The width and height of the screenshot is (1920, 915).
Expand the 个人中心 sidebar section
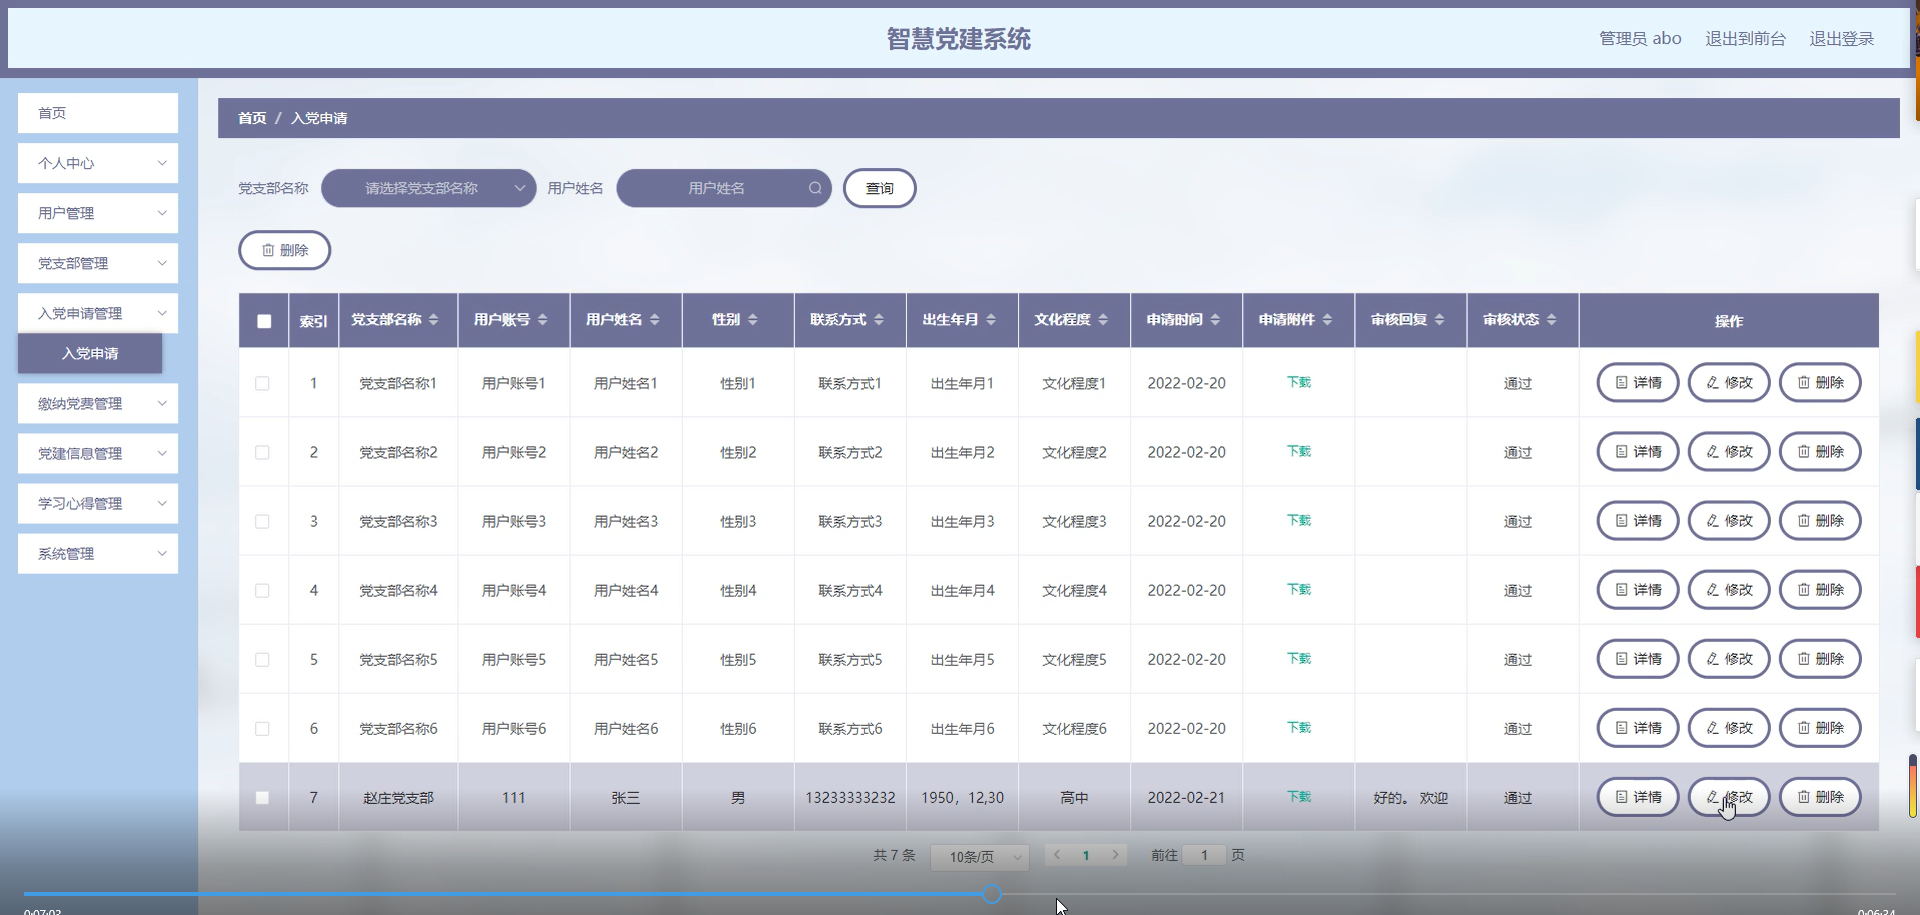(x=97, y=163)
